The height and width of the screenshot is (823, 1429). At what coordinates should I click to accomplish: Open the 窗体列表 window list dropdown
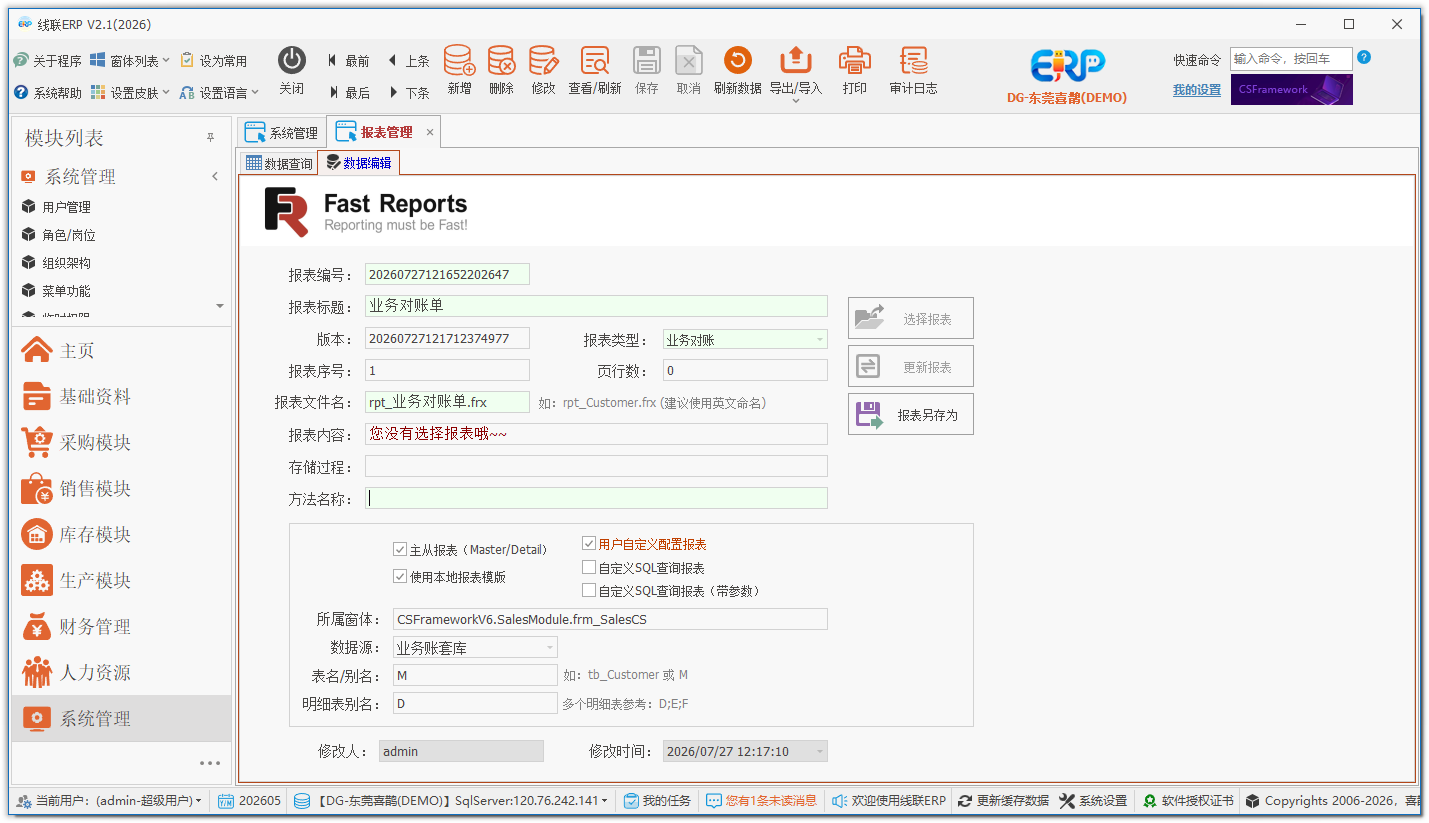coord(130,61)
